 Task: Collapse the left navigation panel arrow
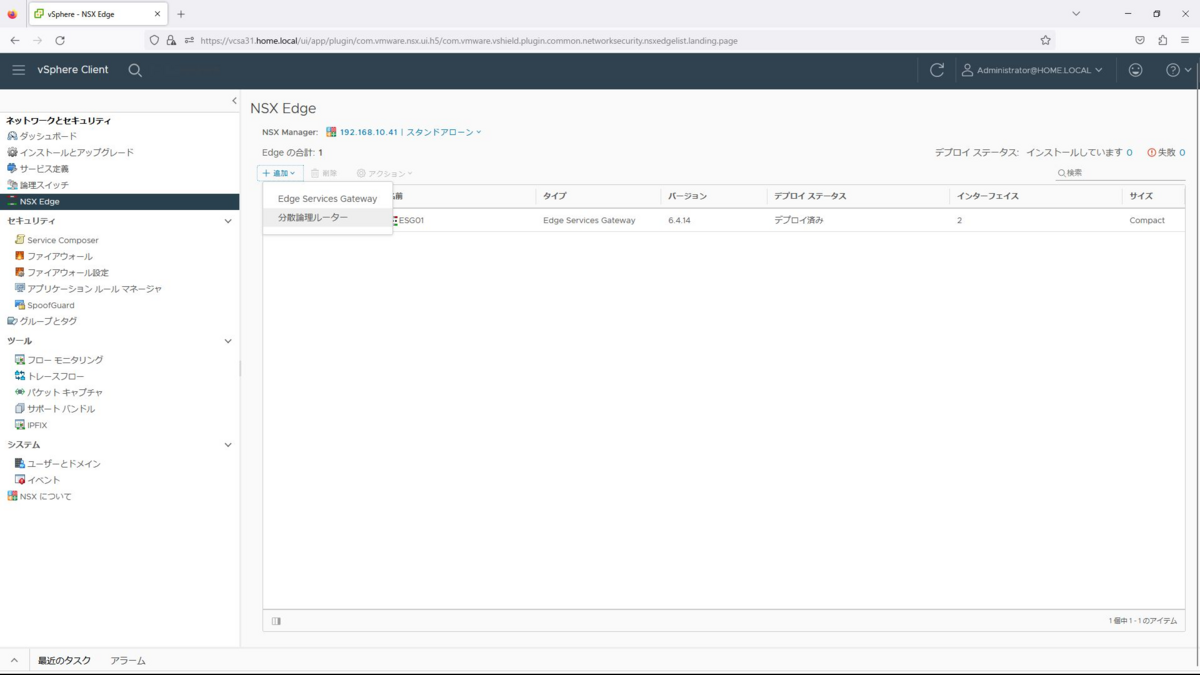click(x=234, y=101)
